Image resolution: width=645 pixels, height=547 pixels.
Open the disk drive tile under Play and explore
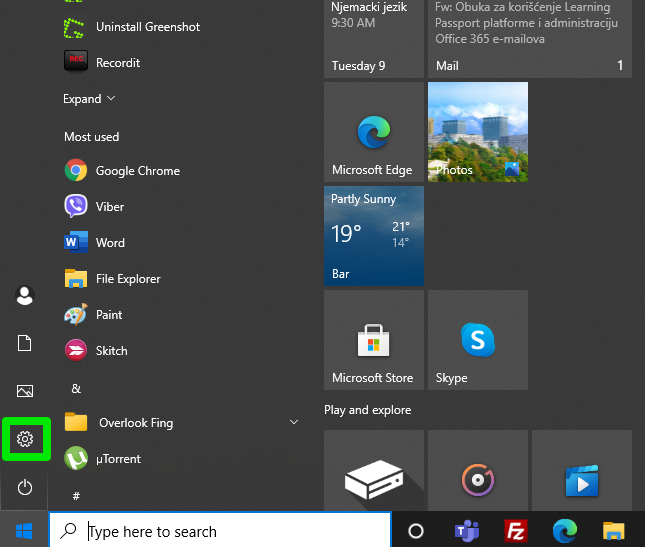click(374, 471)
